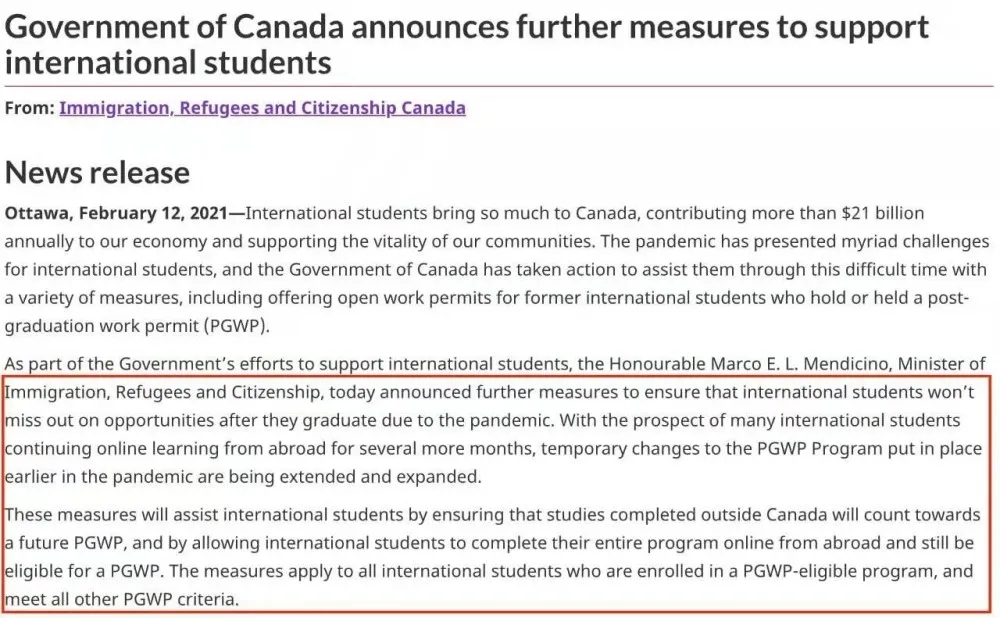This screenshot has width=1000, height=618.
Task: Open the Immigration, Refugees and Citizenship Canada link
Action: click(x=262, y=108)
